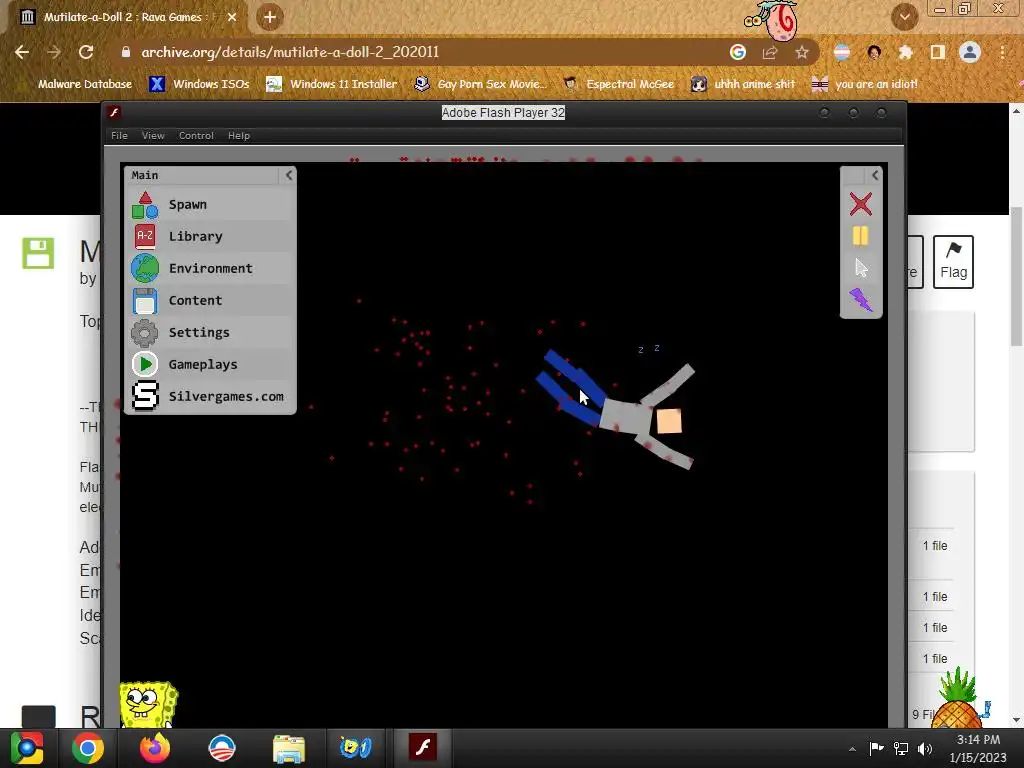Click the Flag button on archive page

coord(953,262)
